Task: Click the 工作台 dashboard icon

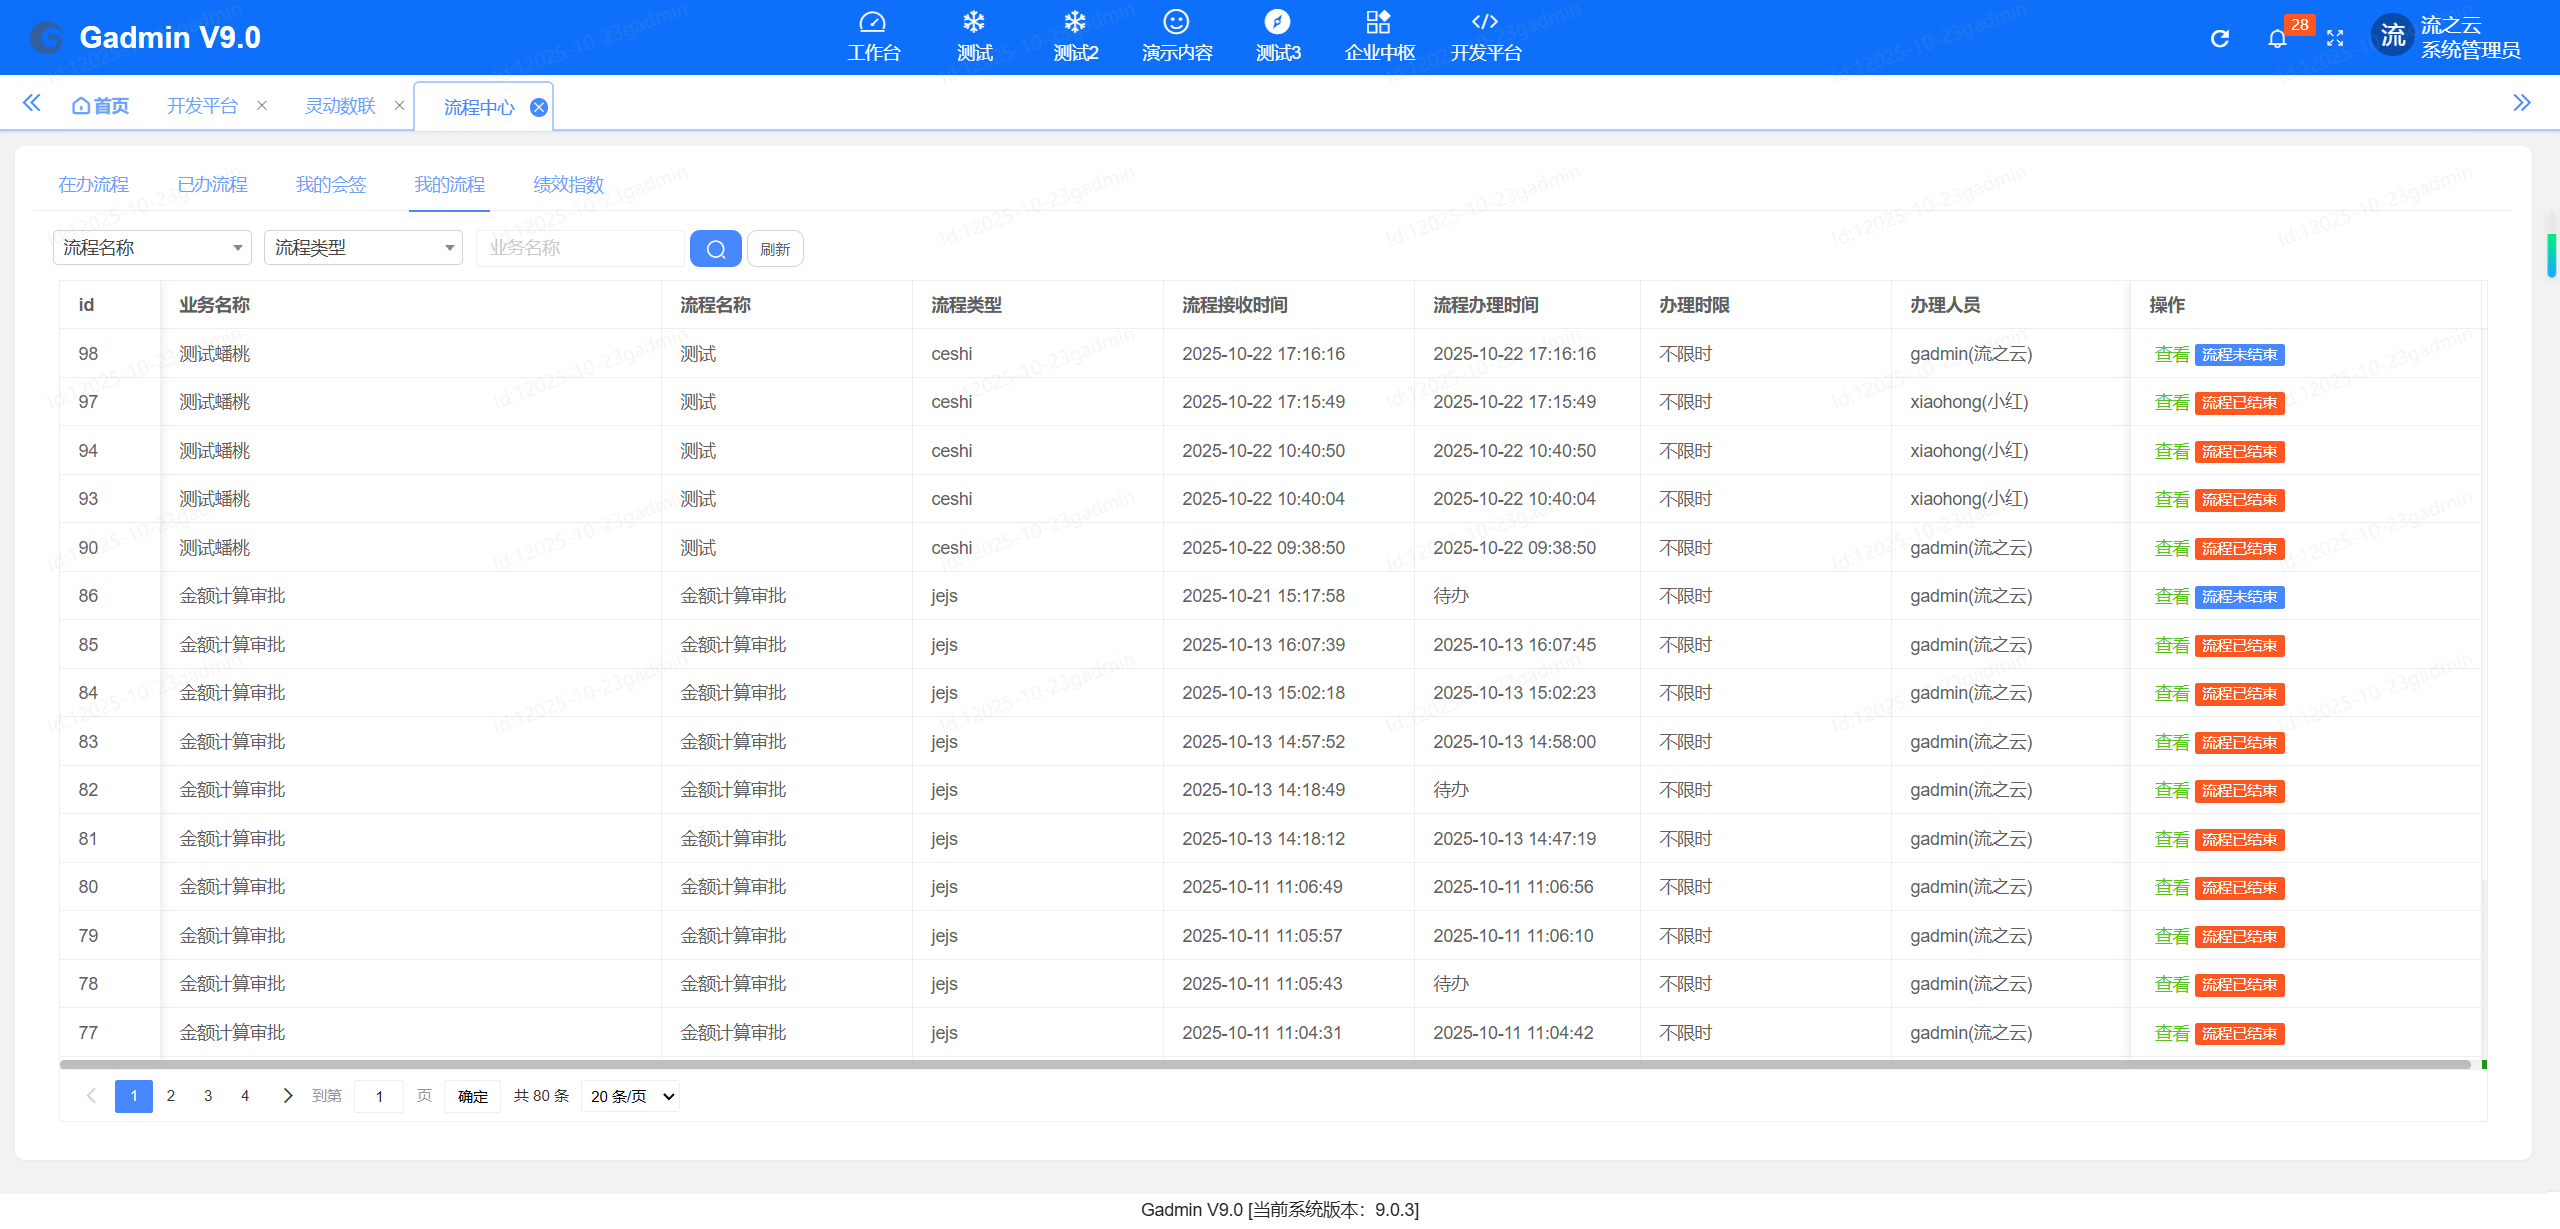Action: tap(872, 23)
